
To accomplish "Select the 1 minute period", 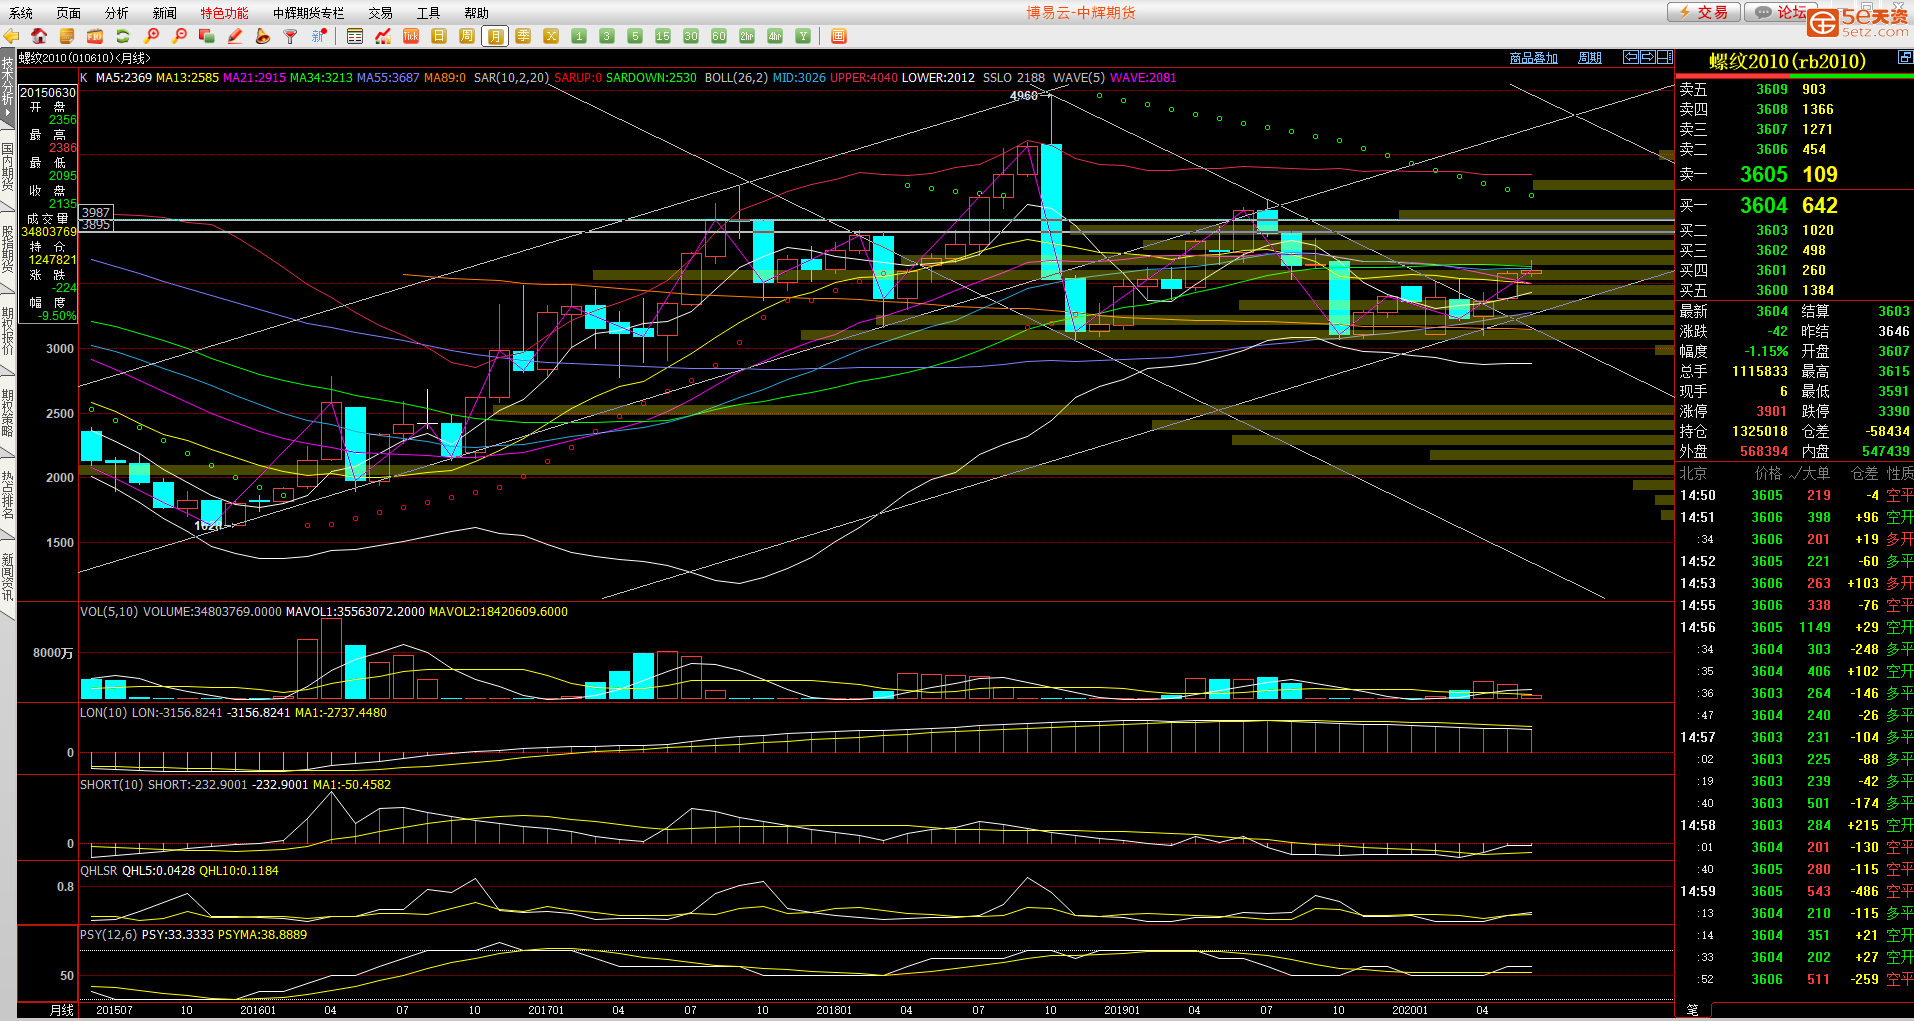I will click(579, 36).
